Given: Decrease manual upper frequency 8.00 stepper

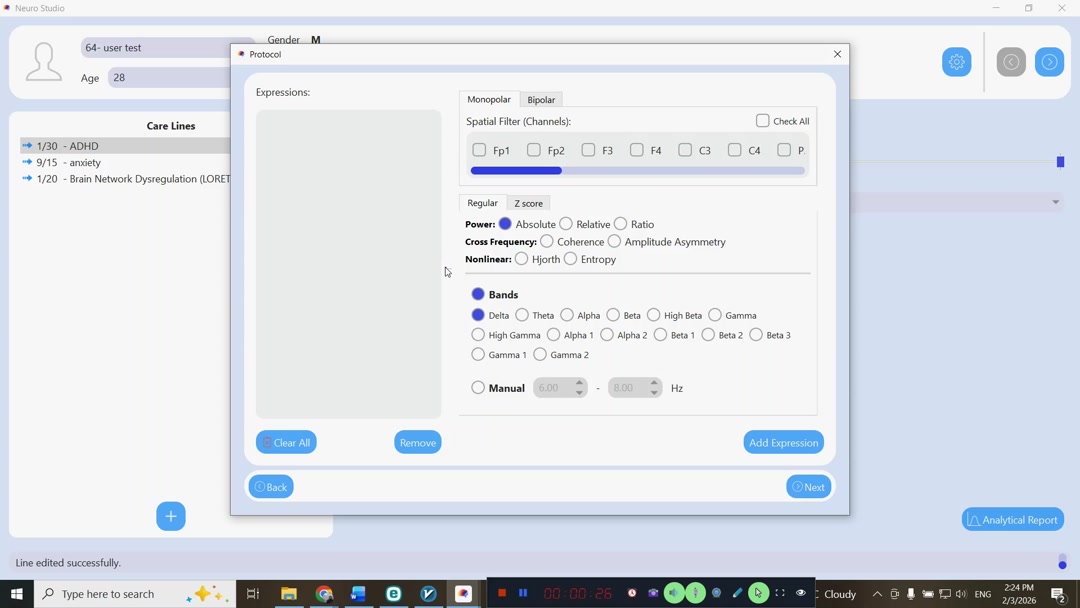Looking at the screenshot, I should click(654, 392).
